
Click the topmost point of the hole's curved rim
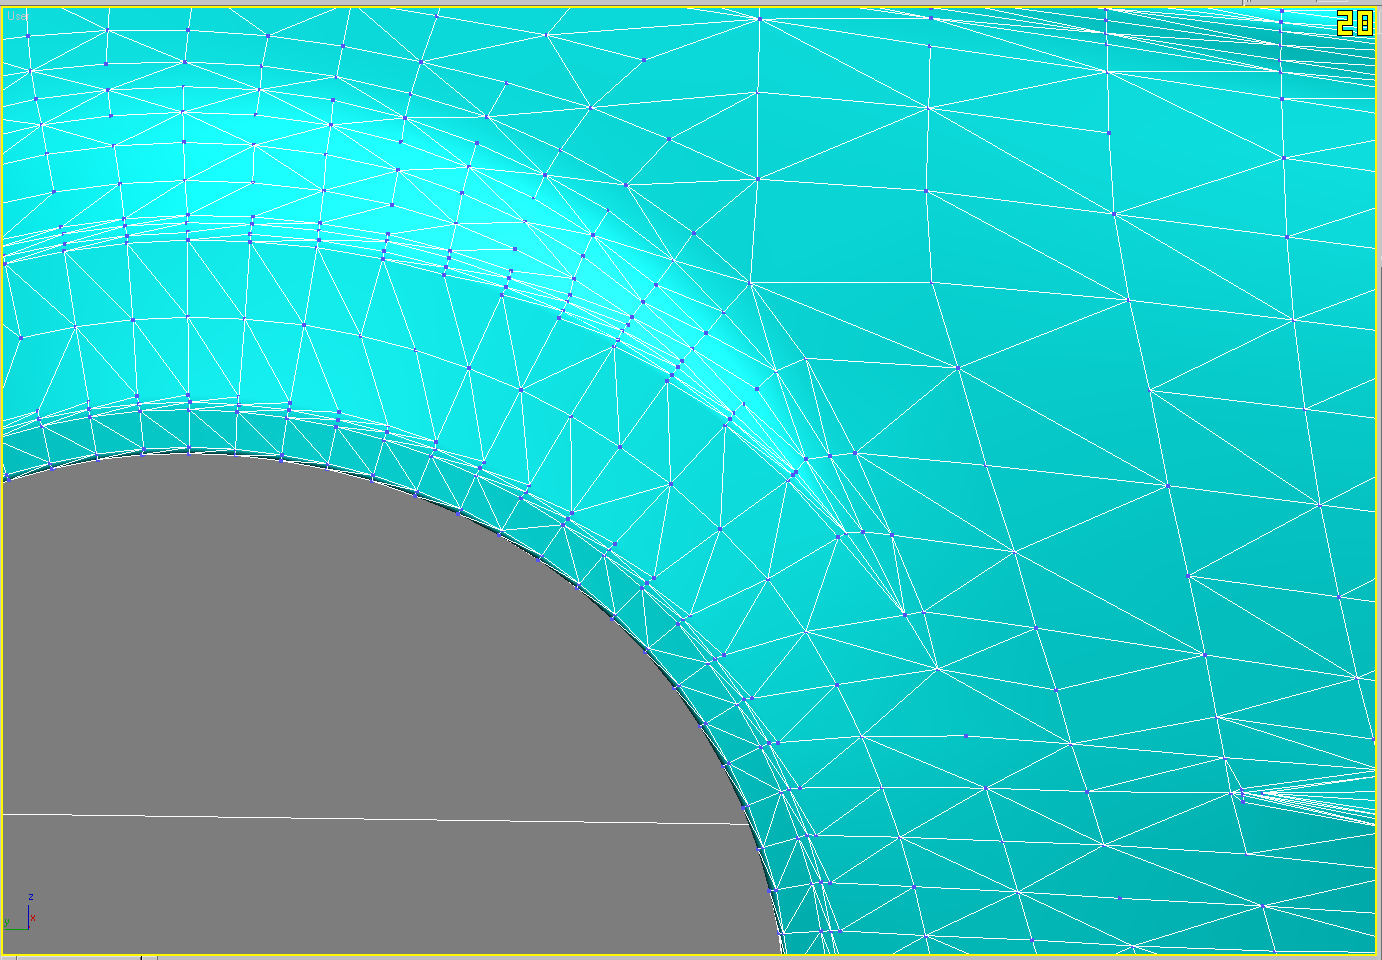coord(190,452)
